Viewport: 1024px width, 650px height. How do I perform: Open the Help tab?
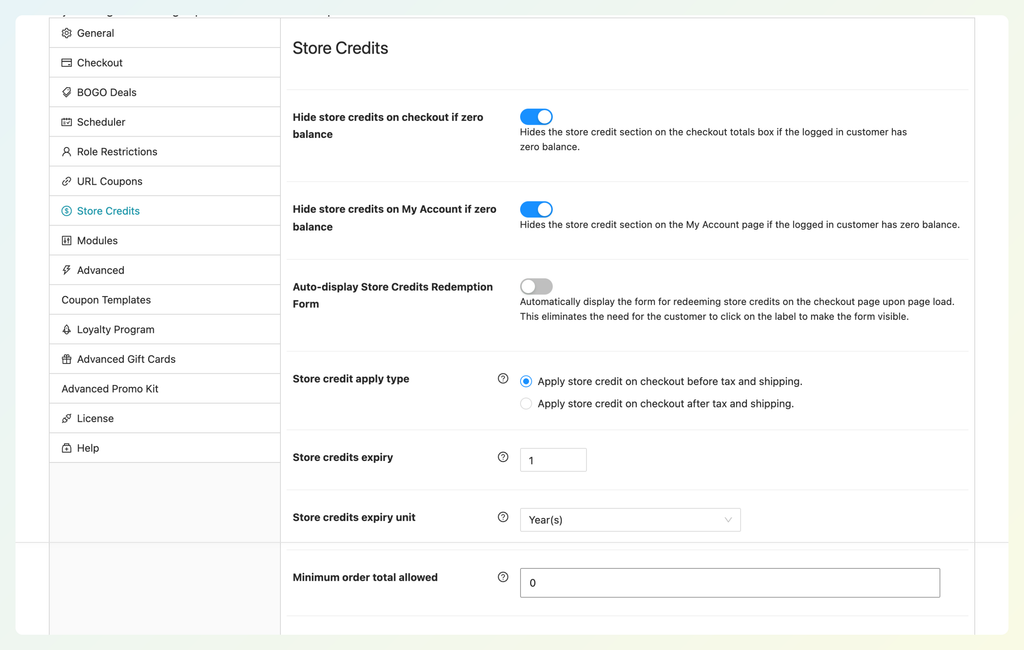click(165, 448)
